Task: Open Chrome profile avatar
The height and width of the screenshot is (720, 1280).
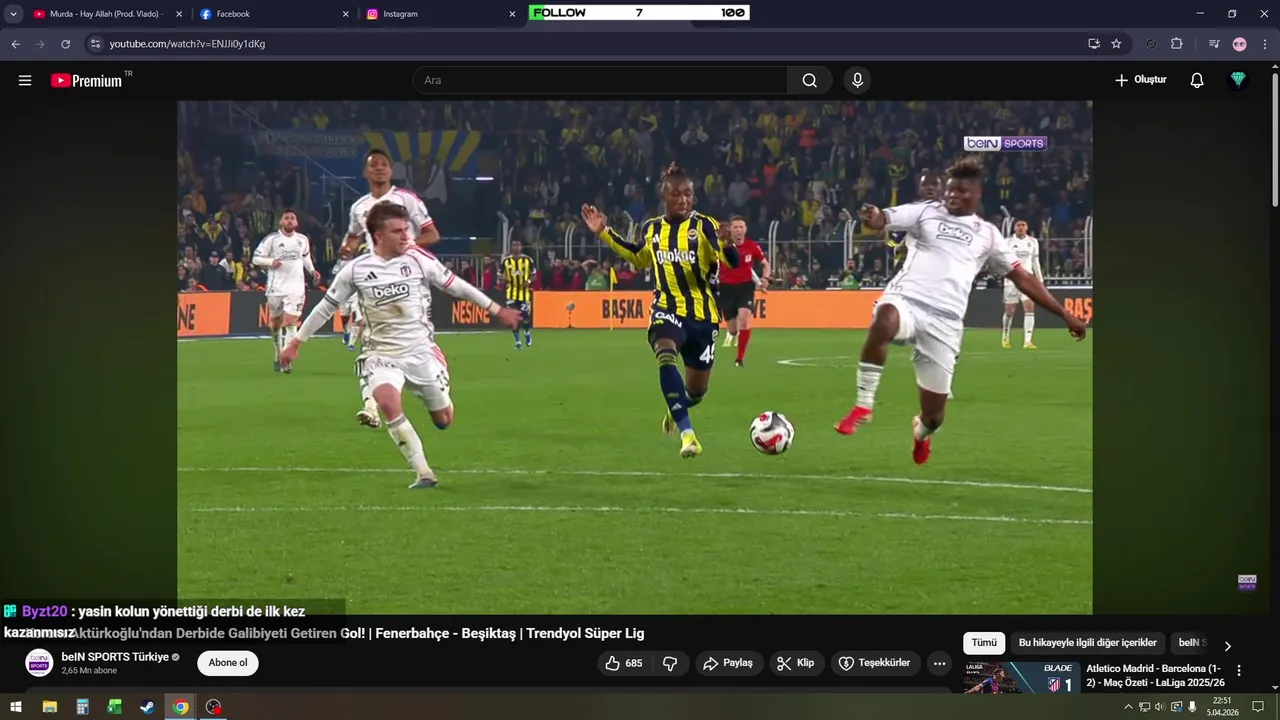Action: pyautogui.click(x=1240, y=44)
